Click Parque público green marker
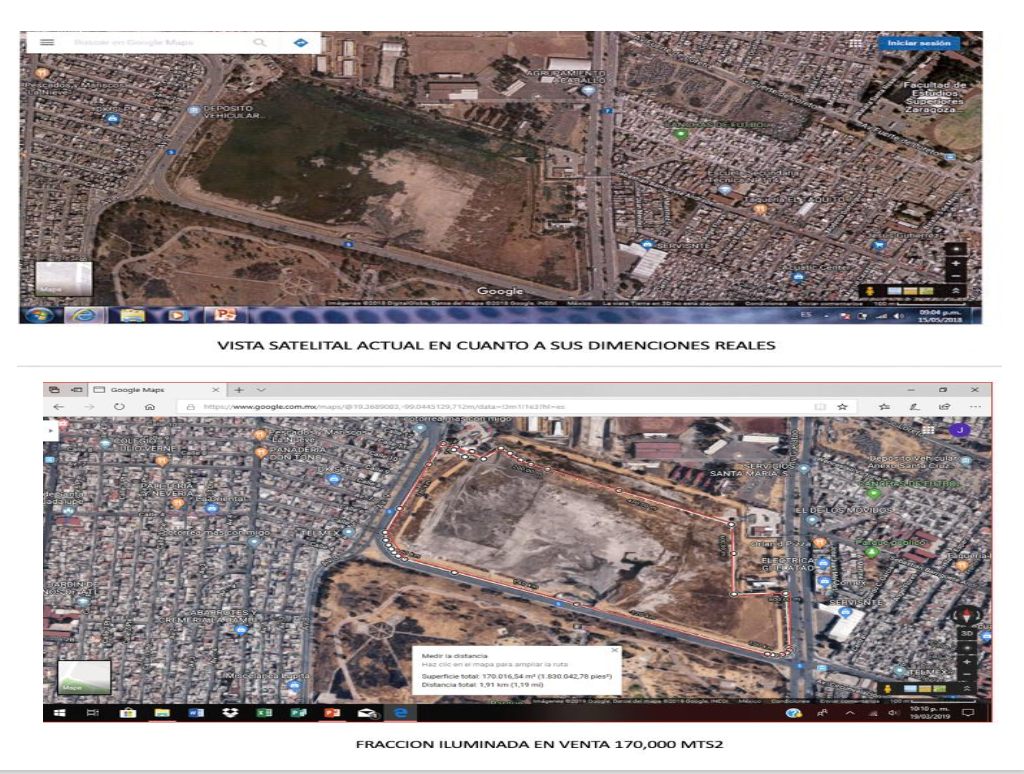Image resolution: width=1024 pixels, height=774 pixels. pos(871,553)
